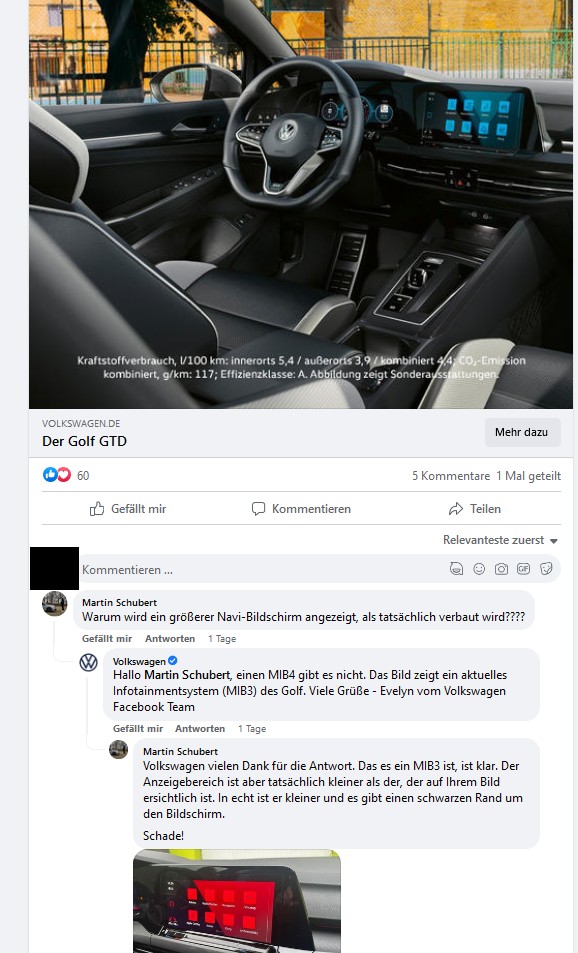
Task: Insert an avatar sticker via comment box icon
Action: click(x=456, y=569)
